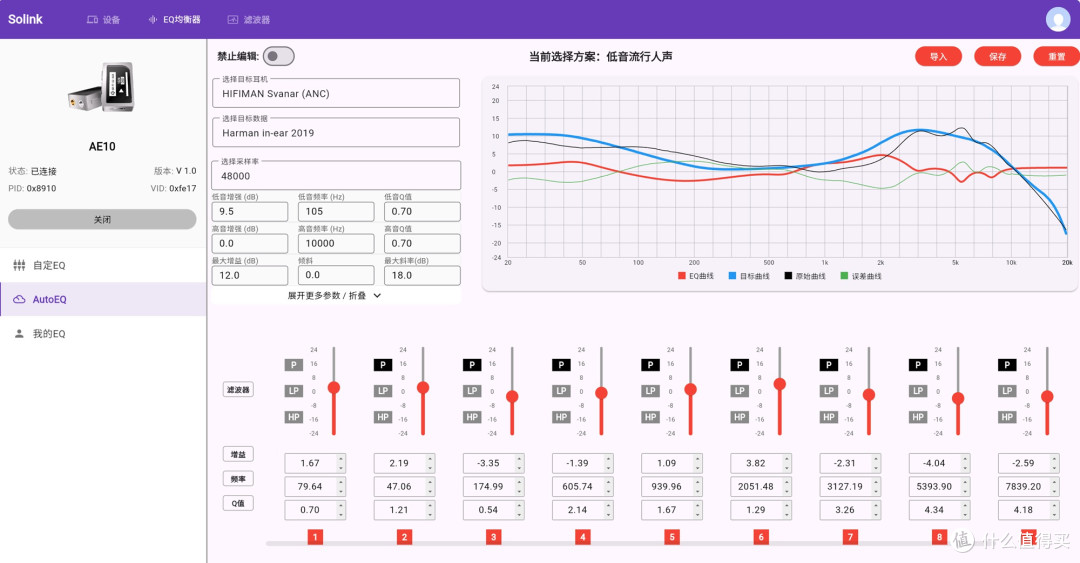Click the Q stepper for 1.67
The image size is (1080, 563).
click(698, 510)
